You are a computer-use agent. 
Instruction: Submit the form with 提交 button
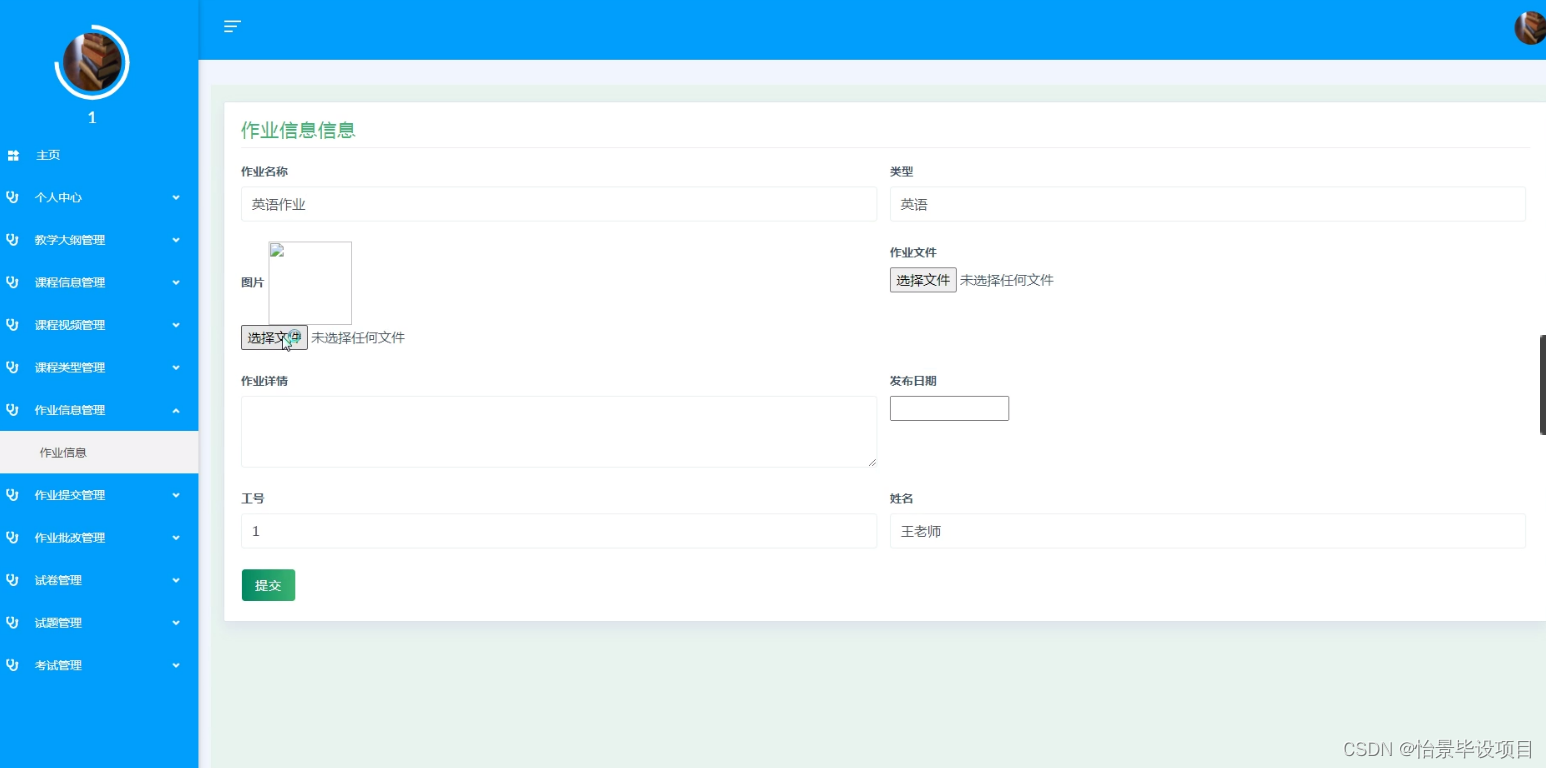click(x=268, y=585)
